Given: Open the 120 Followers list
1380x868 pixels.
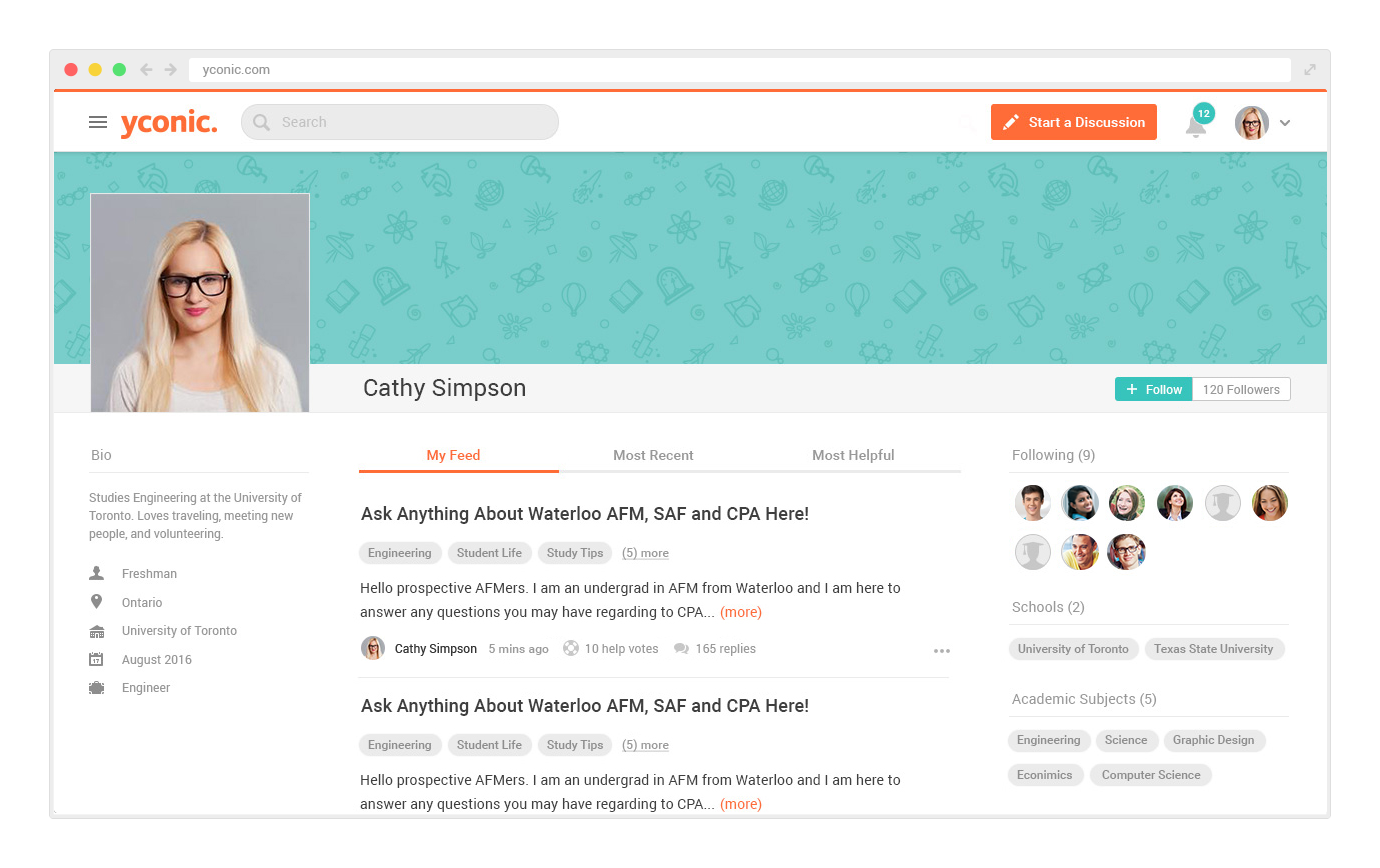Looking at the screenshot, I should click(x=1241, y=389).
